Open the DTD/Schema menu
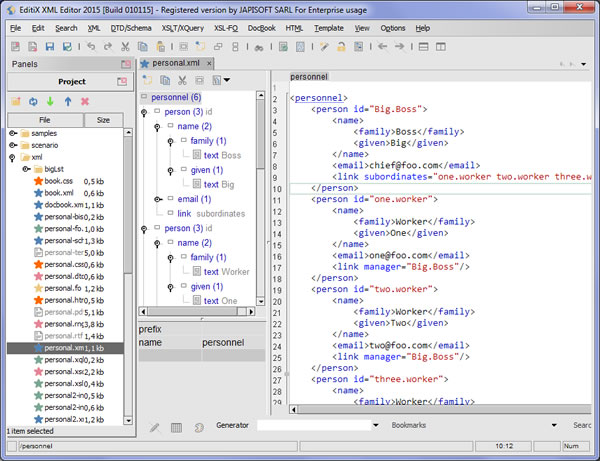This screenshot has height=461, width=600. (131, 28)
